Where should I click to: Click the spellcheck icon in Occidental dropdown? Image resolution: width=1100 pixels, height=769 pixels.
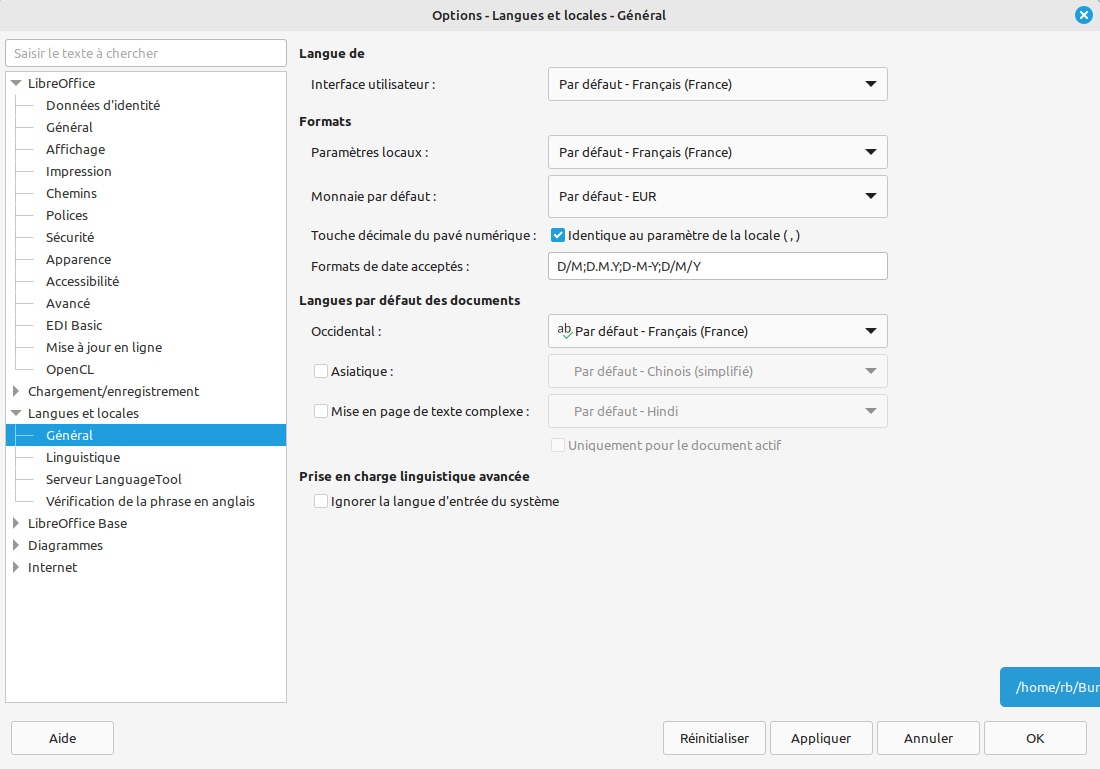(x=565, y=331)
